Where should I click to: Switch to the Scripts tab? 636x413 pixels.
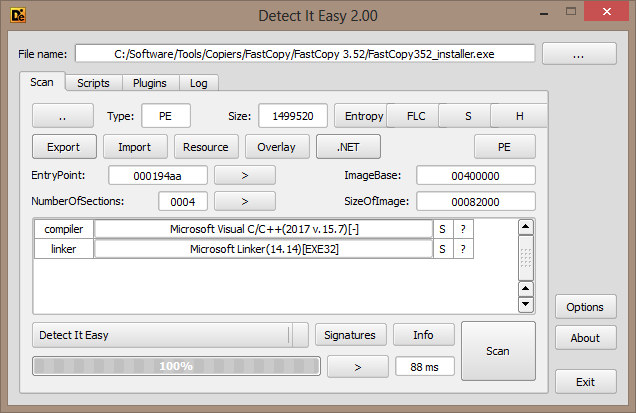click(93, 83)
